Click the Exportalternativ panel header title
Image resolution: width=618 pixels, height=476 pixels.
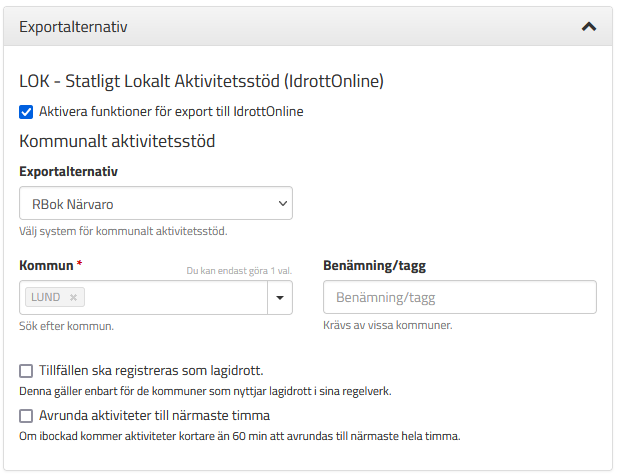click(73, 27)
